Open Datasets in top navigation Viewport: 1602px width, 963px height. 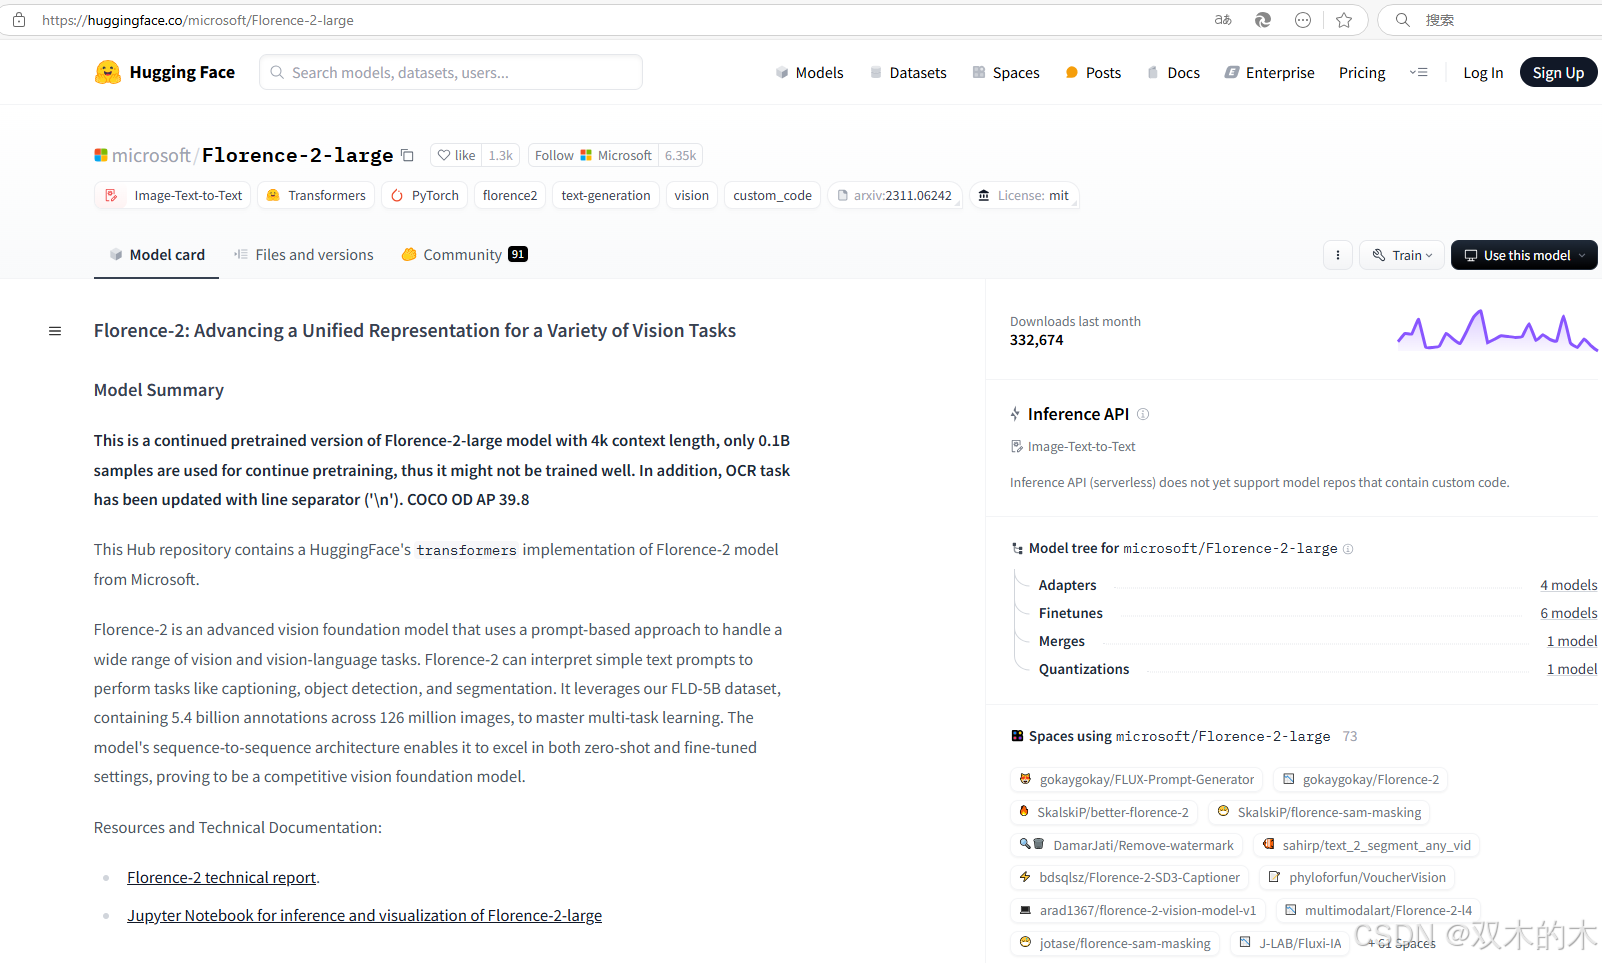(908, 72)
